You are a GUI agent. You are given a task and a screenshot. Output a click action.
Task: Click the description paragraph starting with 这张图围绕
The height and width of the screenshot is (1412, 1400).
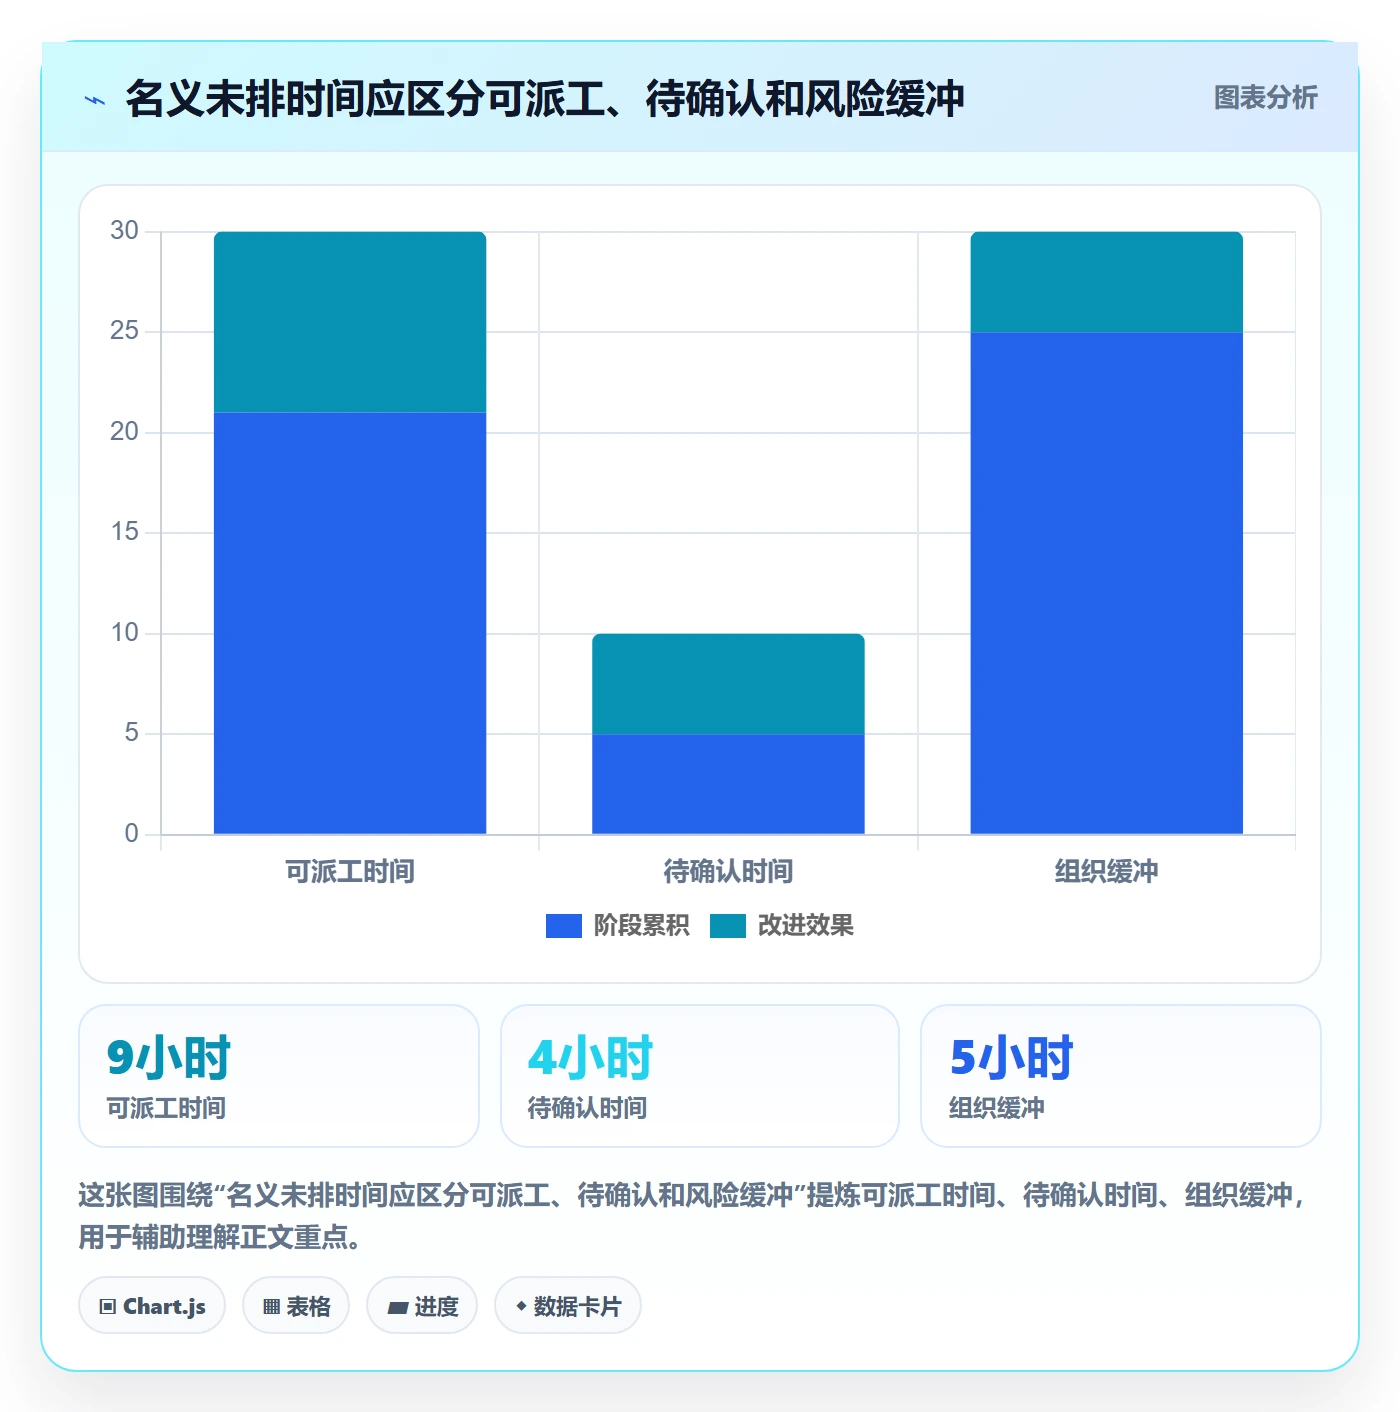[693, 1216]
